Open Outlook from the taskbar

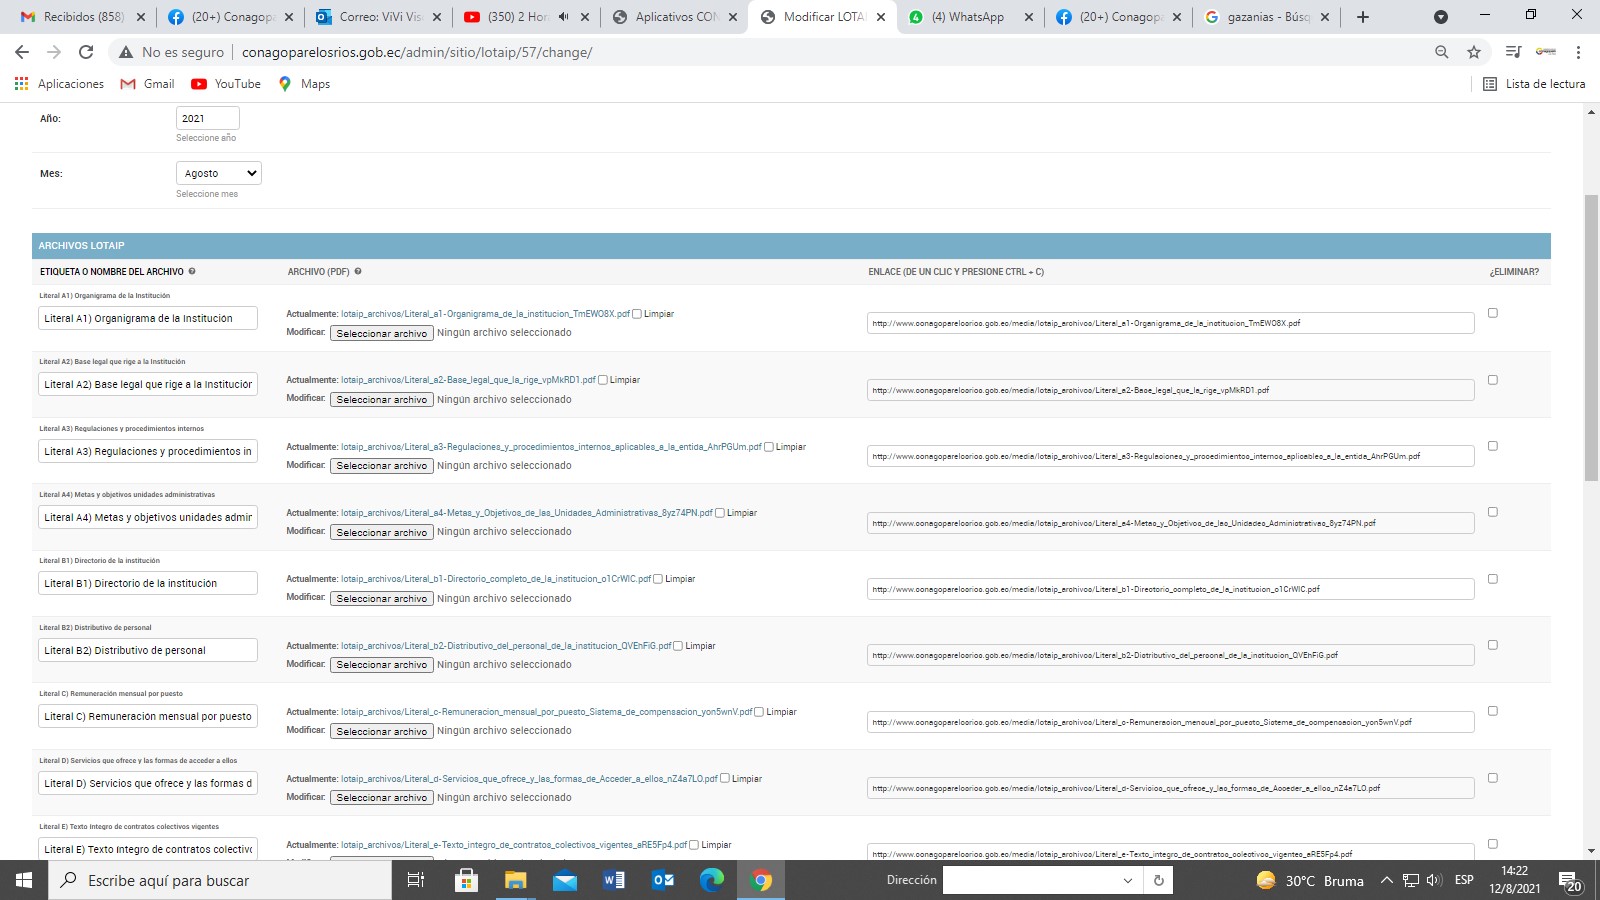pyautogui.click(x=663, y=880)
